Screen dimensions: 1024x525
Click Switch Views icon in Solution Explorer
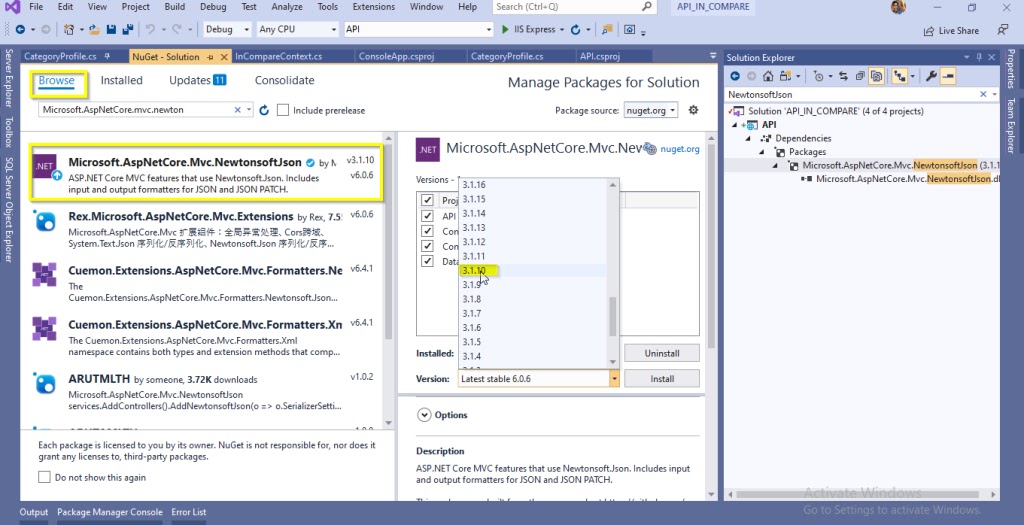click(x=785, y=76)
